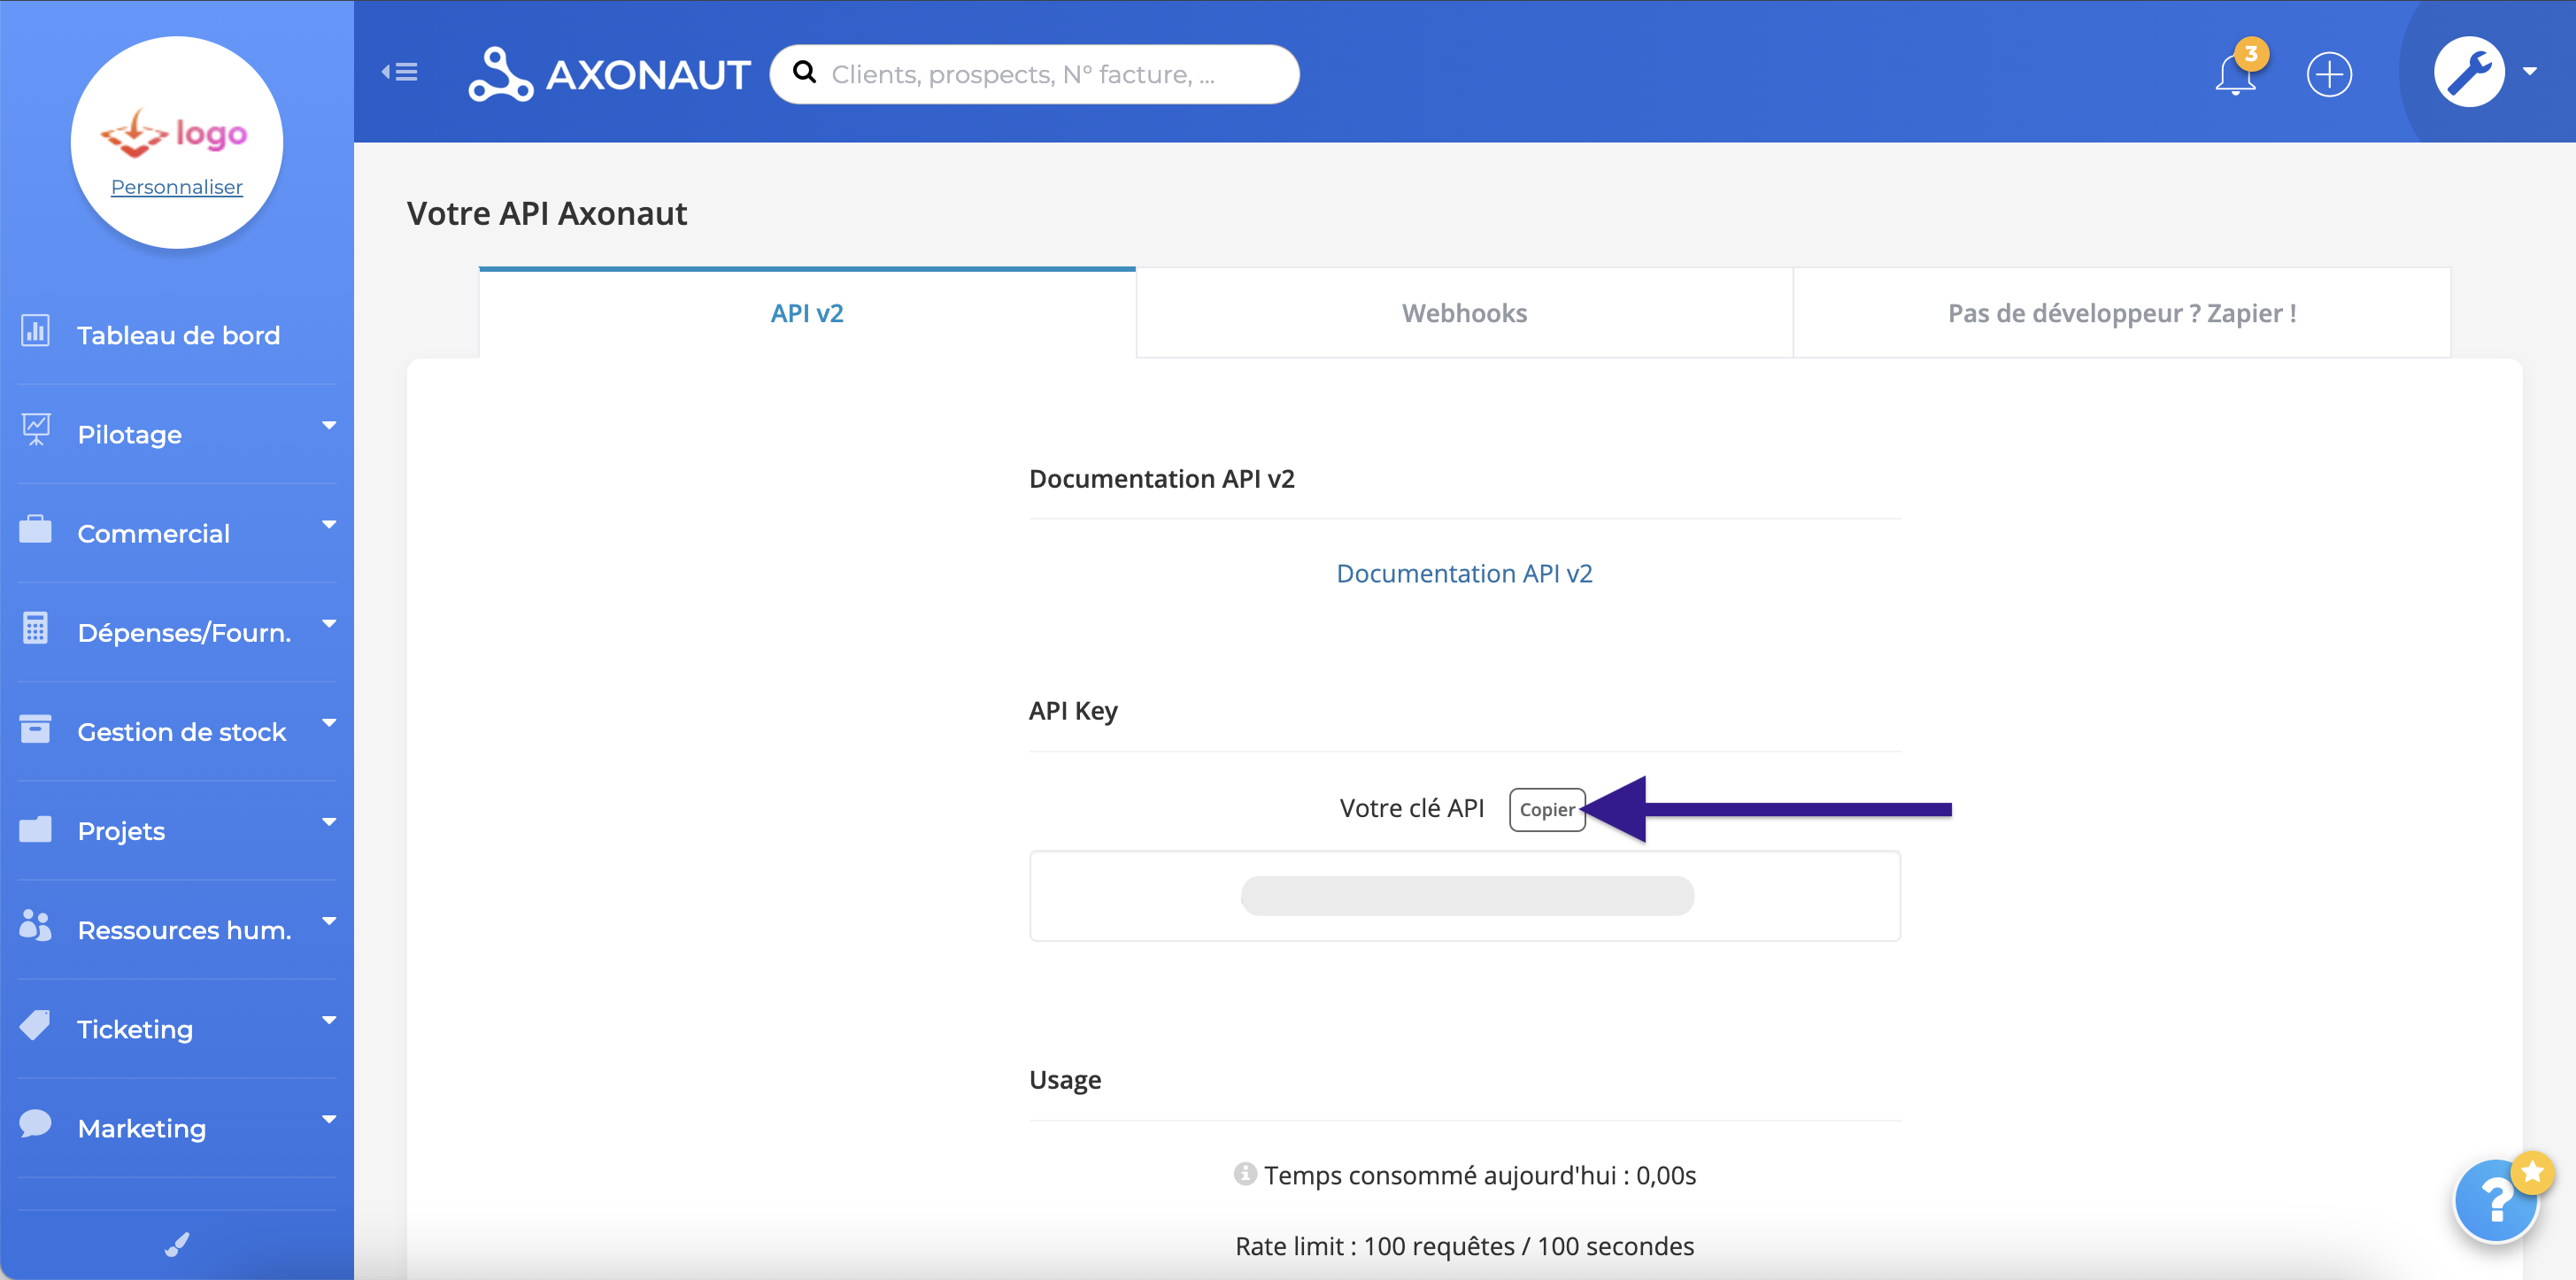Open Tableau de bord from sidebar
2576x1280 pixels.
click(x=178, y=335)
